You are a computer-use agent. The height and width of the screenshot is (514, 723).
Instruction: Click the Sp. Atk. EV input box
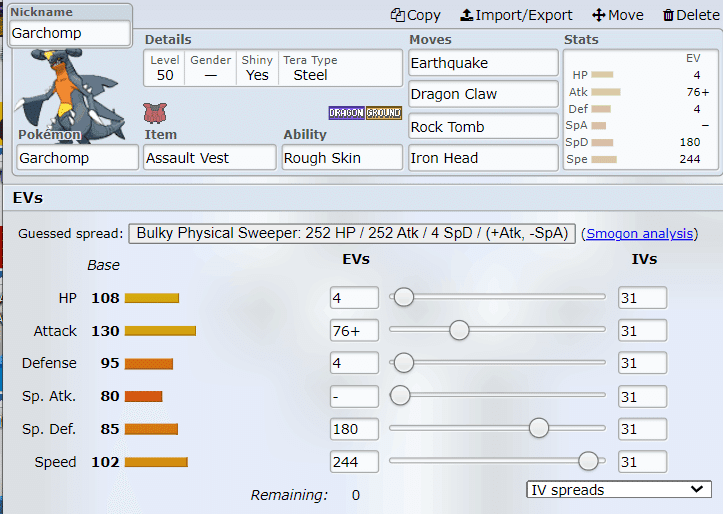354,396
